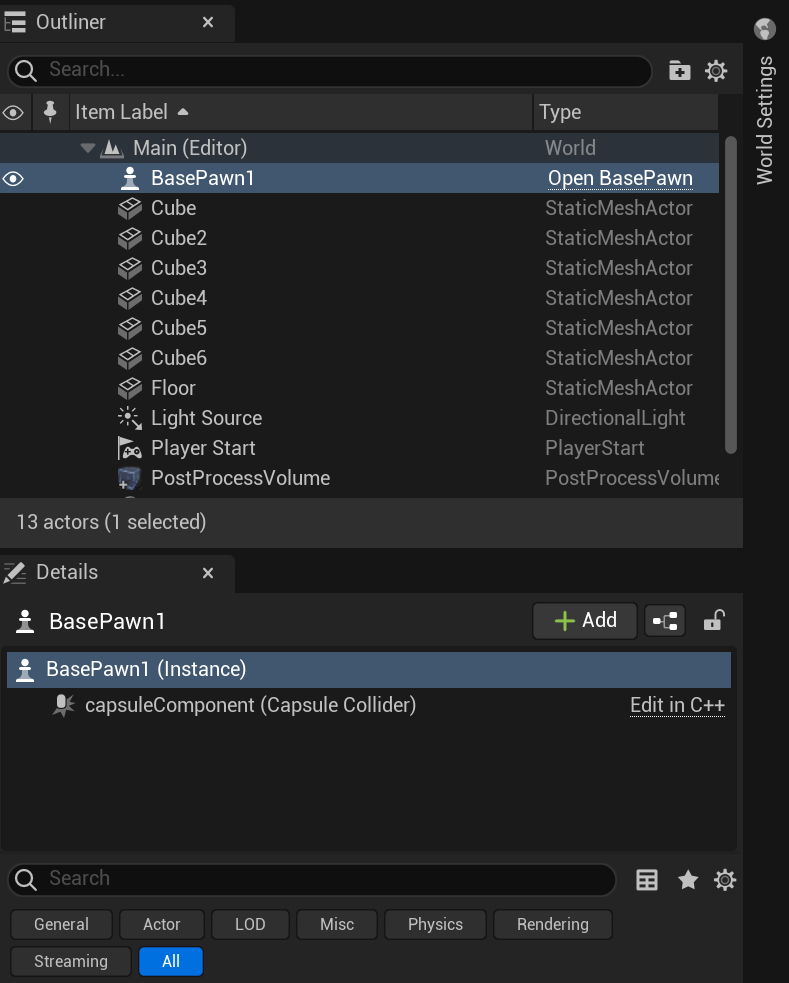
Task: Toggle visibility of BasePawn1 with the eye icon
Action: 13,178
